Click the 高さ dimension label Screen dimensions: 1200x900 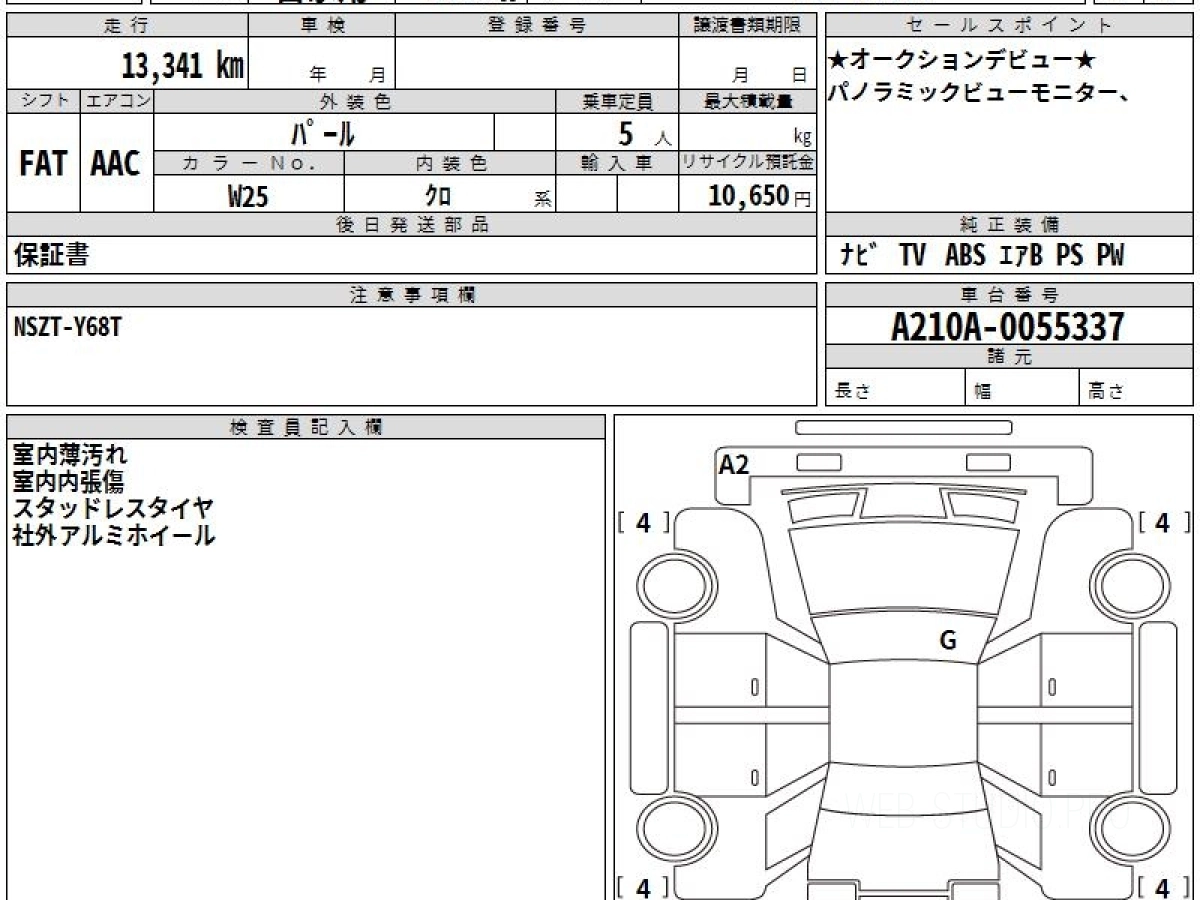point(1106,393)
